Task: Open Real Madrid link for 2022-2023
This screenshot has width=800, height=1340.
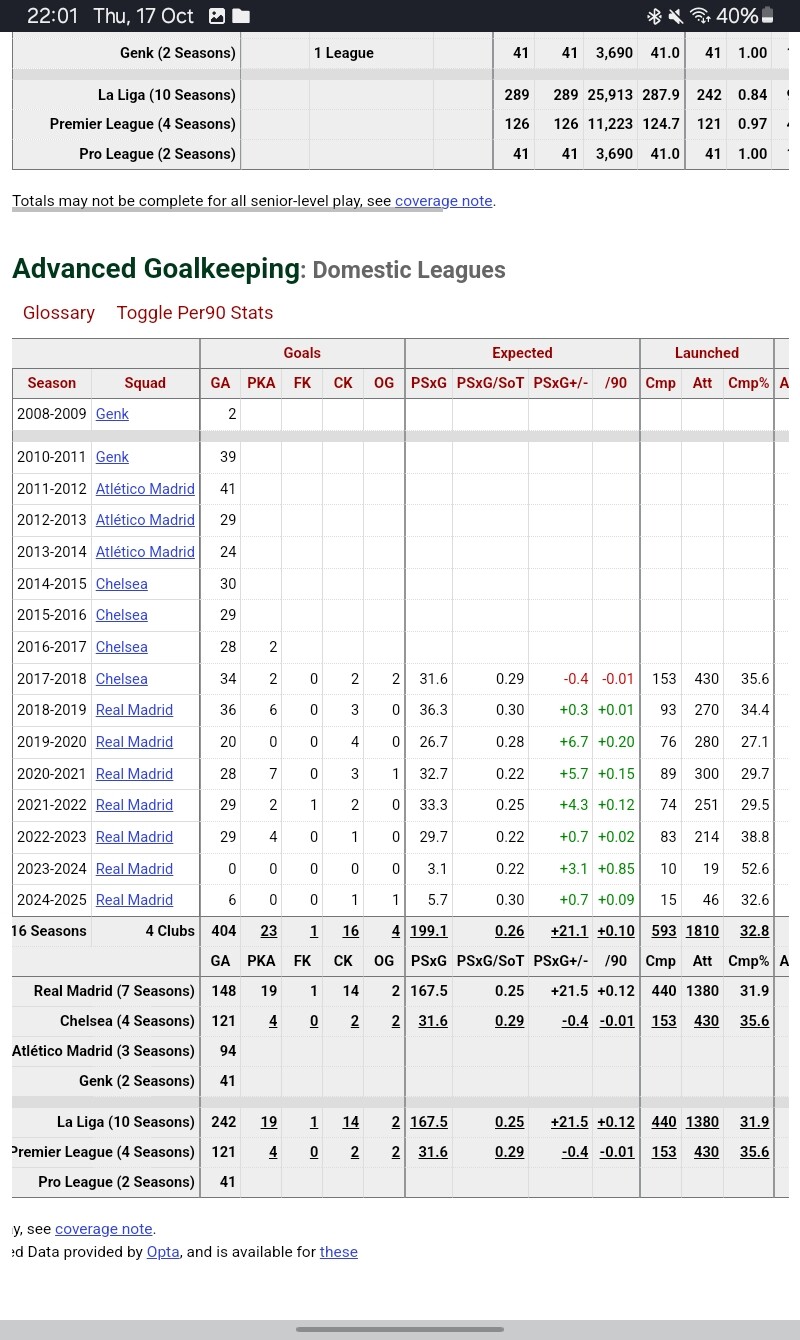Action: [x=134, y=837]
